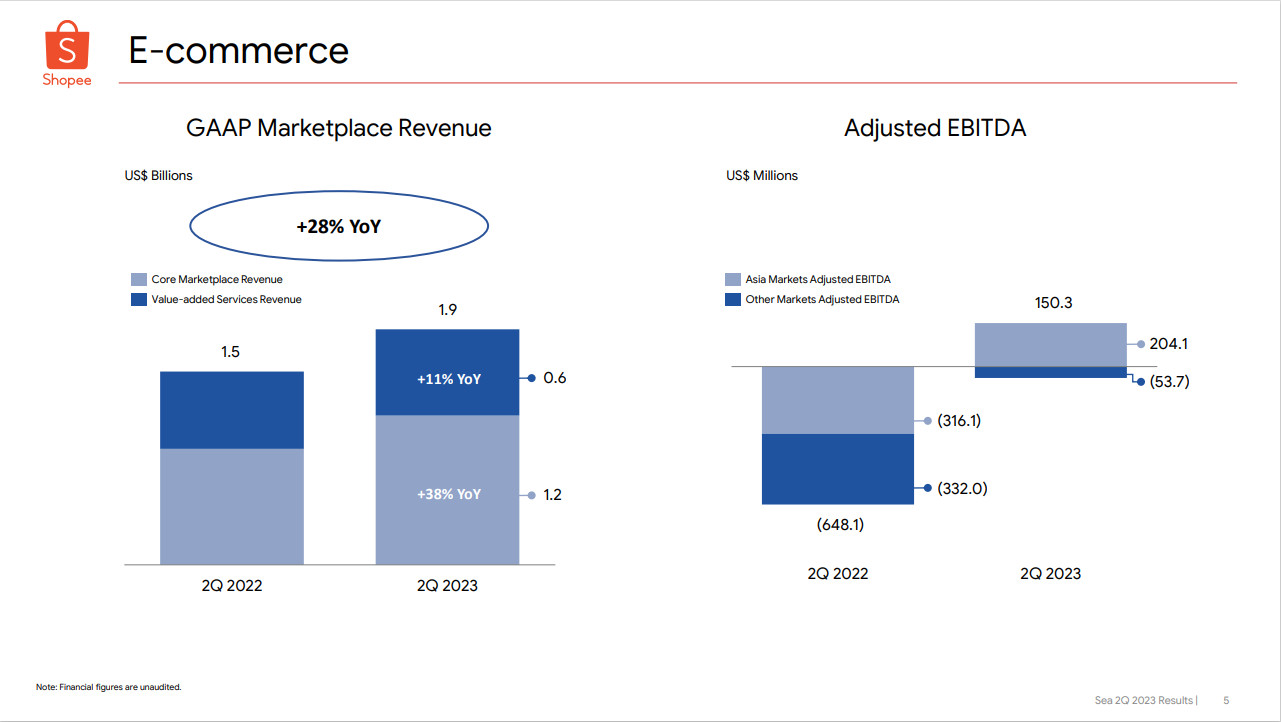1281x722 pixels.
Task: Click the '0.6' value-added services value
Action: pos(555,378)
